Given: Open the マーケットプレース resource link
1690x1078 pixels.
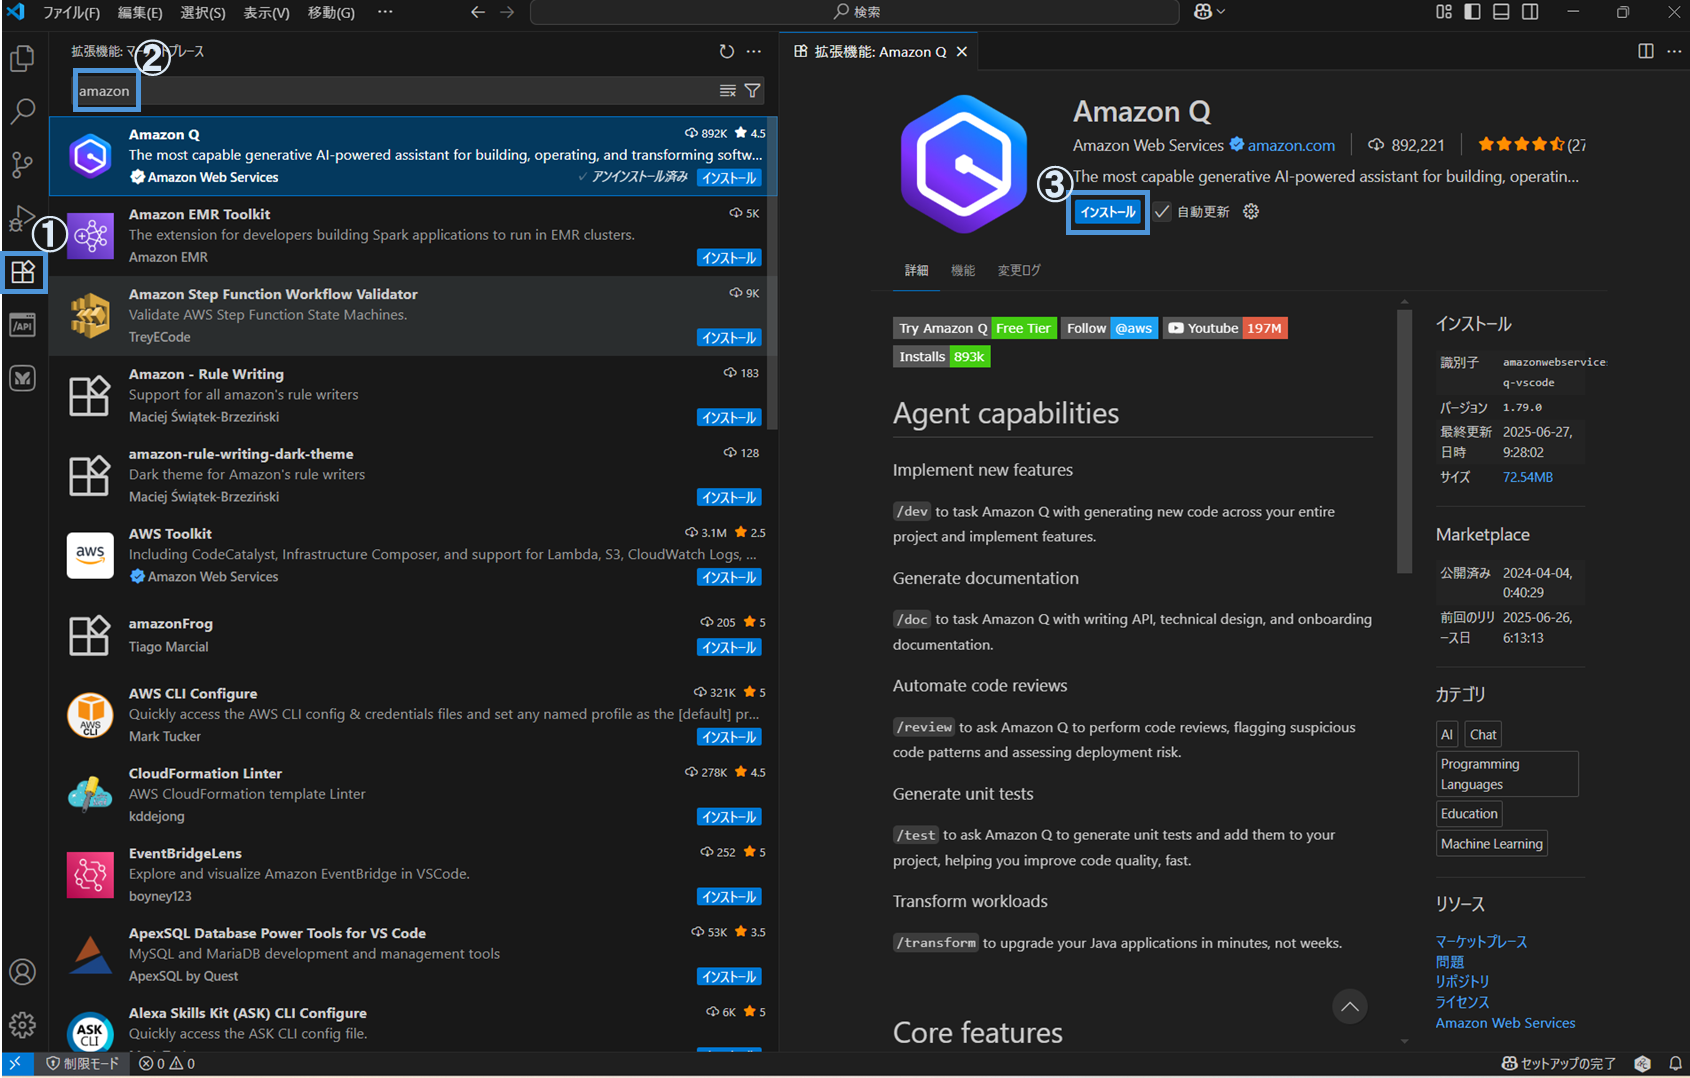Looking at the screenshot, I should [1481, 942].
